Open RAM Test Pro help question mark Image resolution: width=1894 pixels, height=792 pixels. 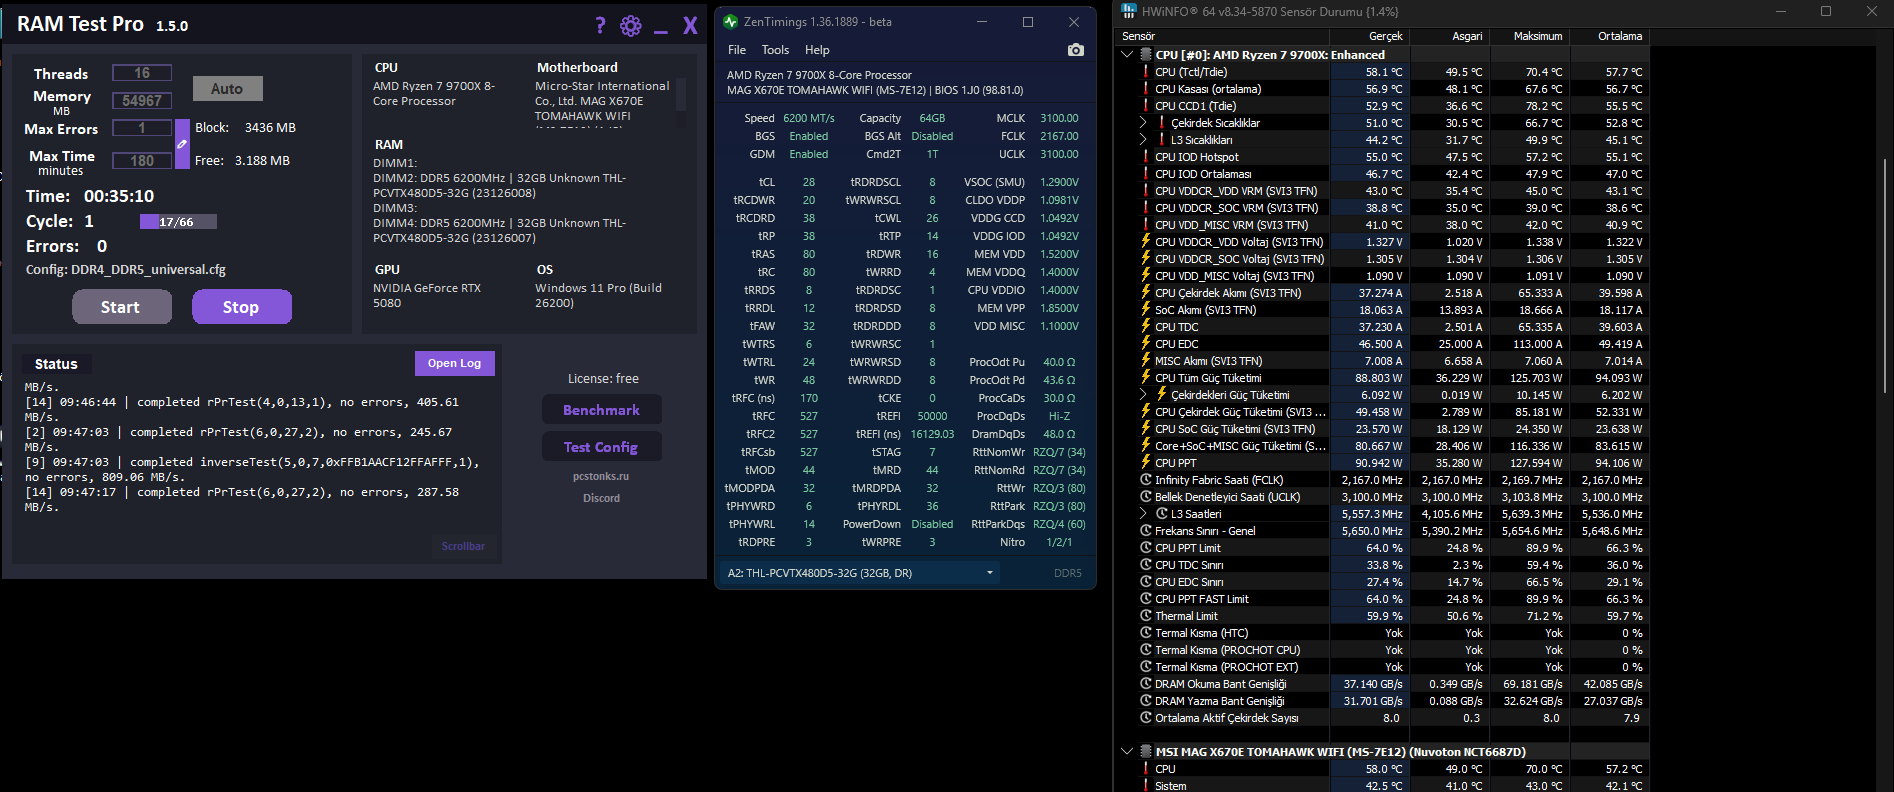click(x=600, y=26)
